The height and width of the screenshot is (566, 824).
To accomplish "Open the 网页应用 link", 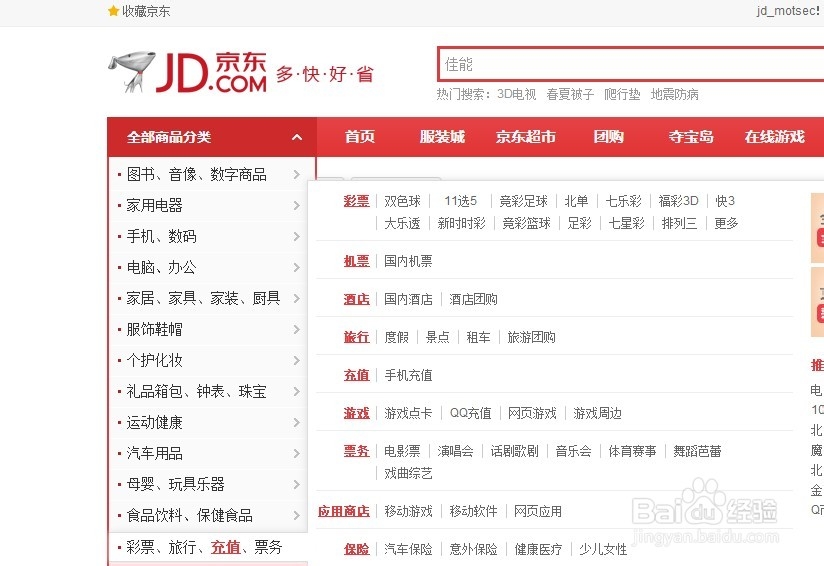I will click(x=538, y=512).
